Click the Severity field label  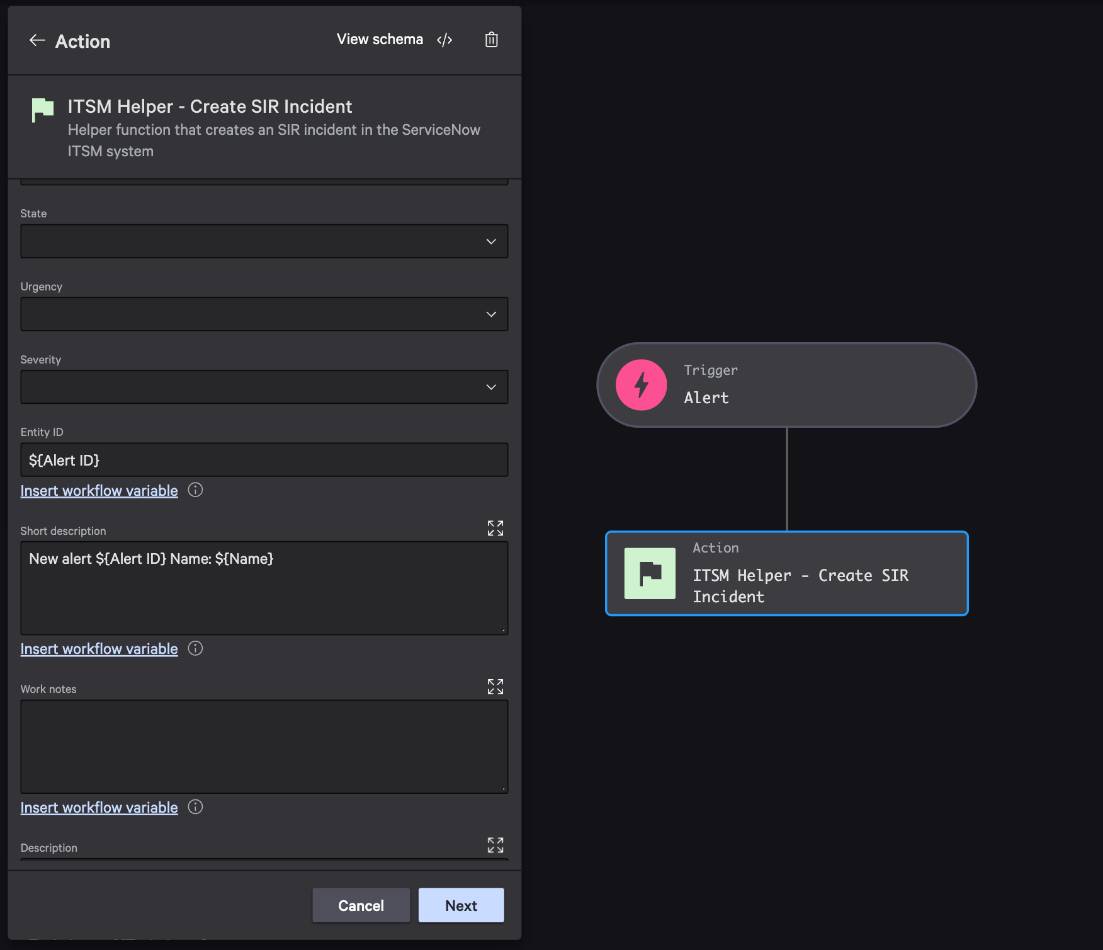point(41,360)
